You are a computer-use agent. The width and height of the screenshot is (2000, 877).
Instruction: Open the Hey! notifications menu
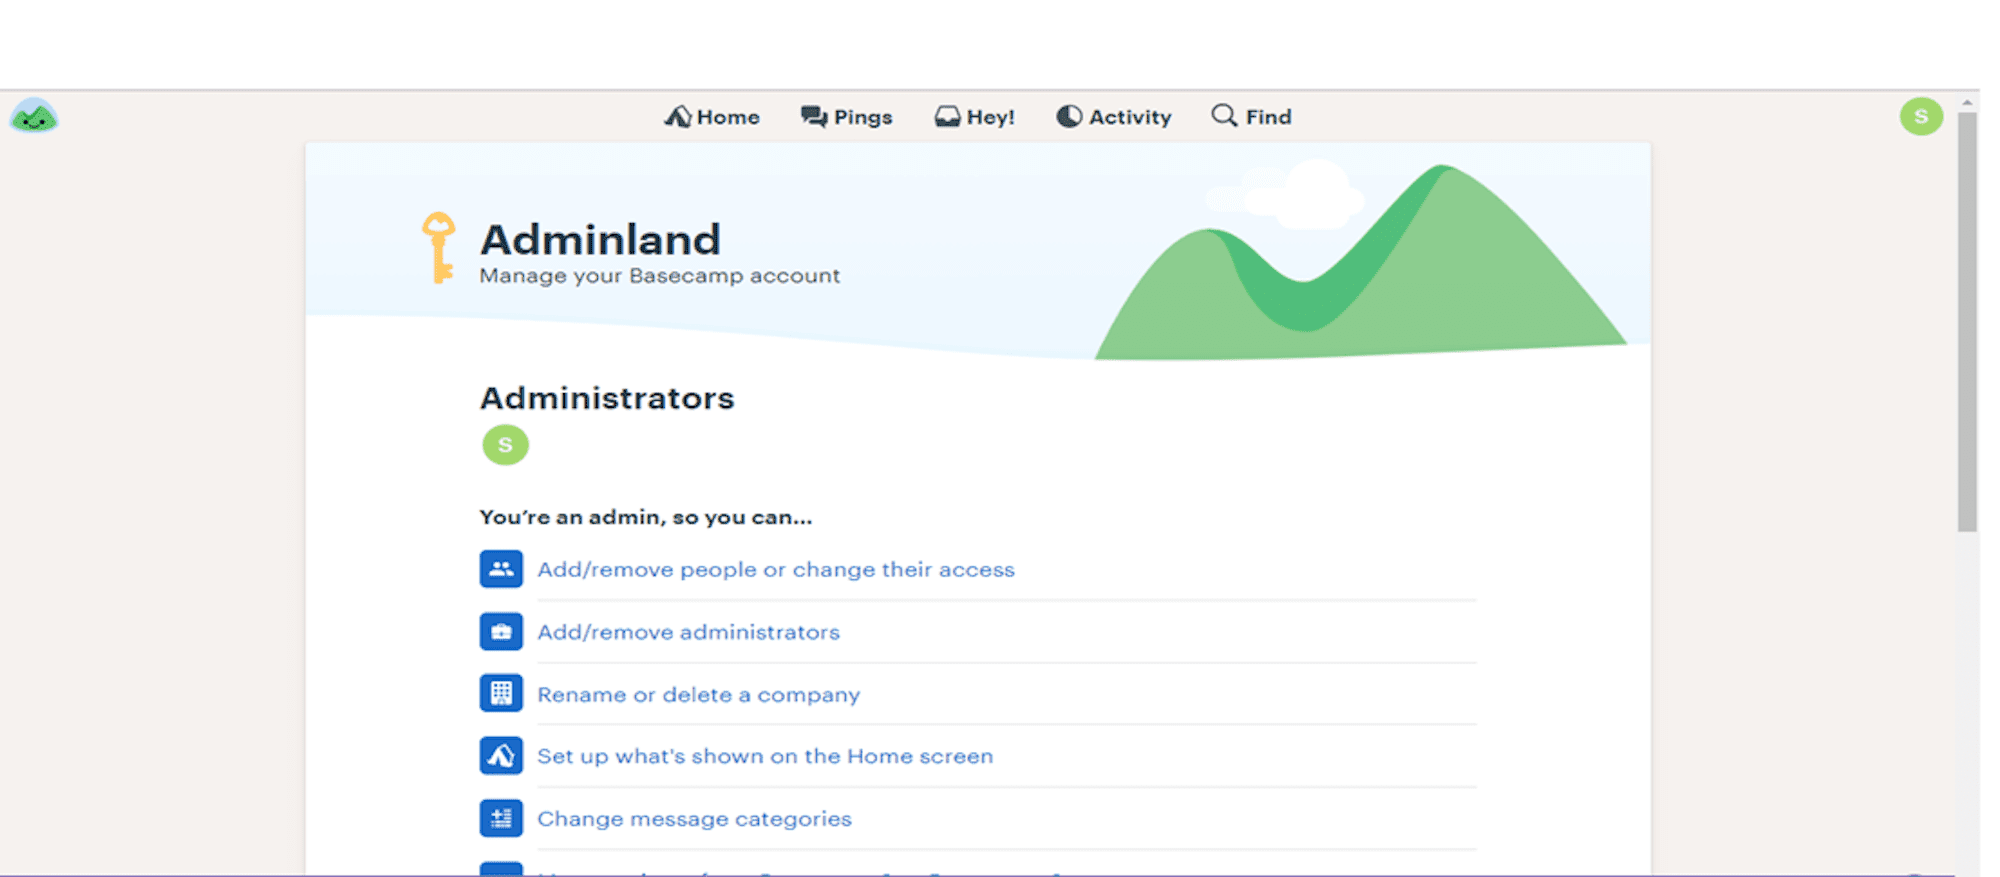[x=974, y=117]
